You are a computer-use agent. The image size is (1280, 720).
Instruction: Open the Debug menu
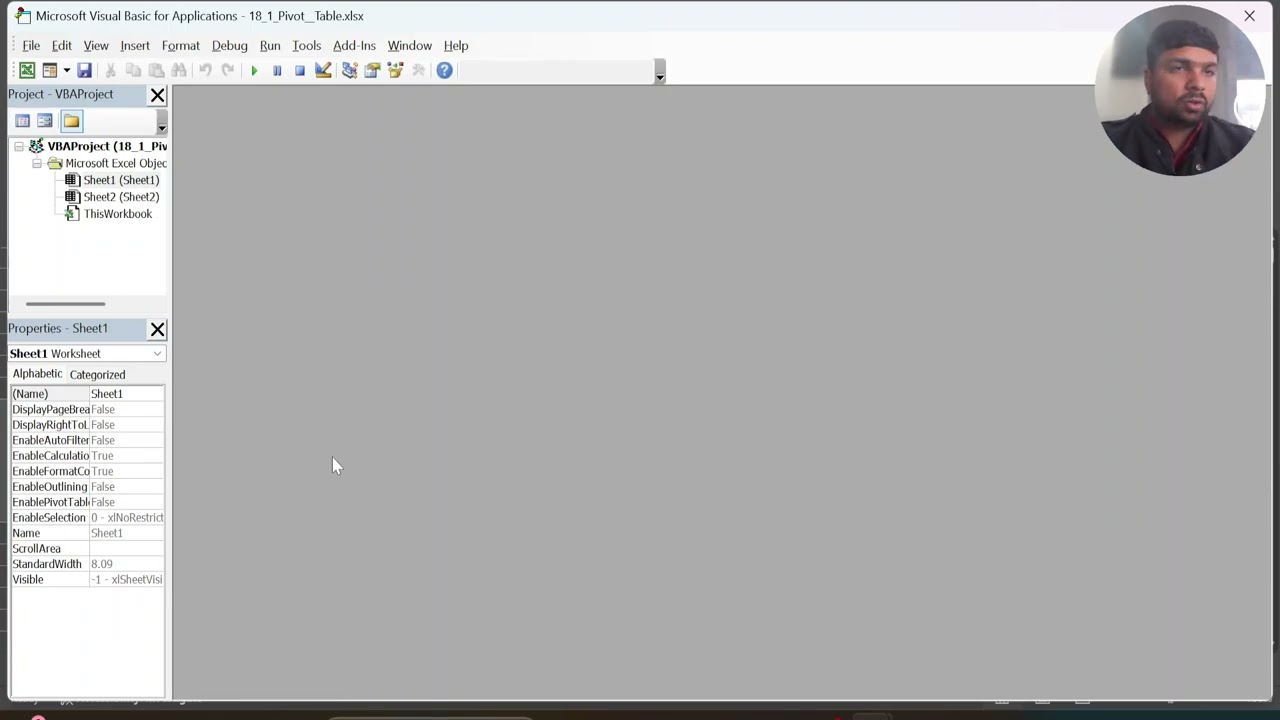pos(229,46)
